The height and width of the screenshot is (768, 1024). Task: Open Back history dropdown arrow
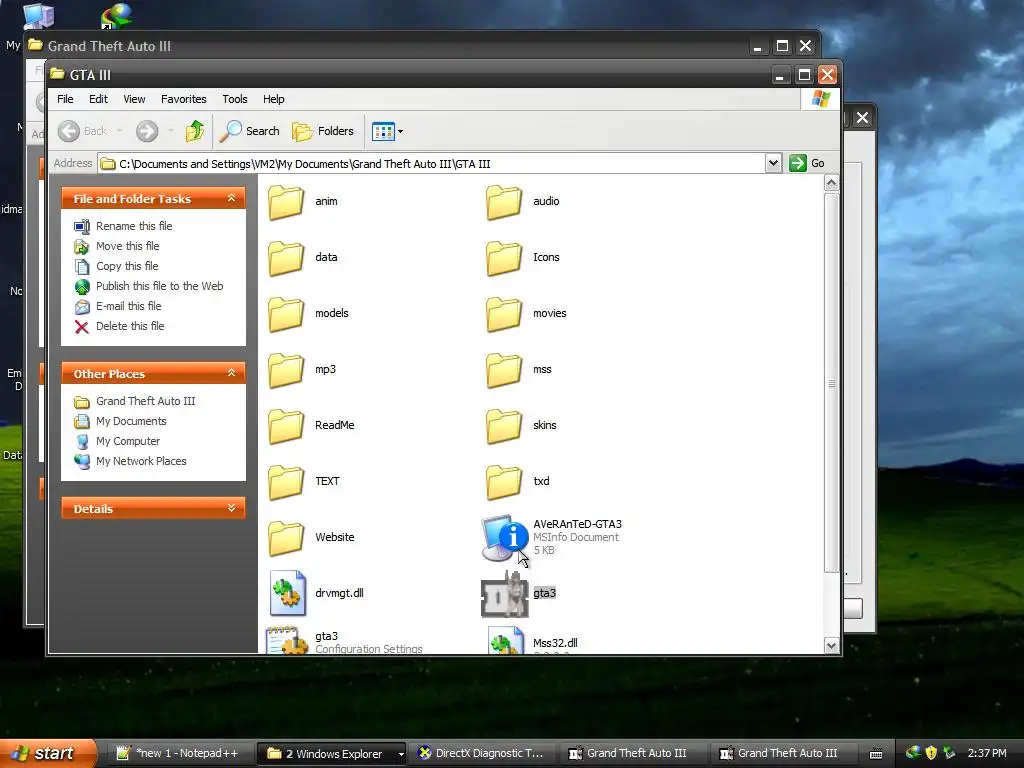120,131
